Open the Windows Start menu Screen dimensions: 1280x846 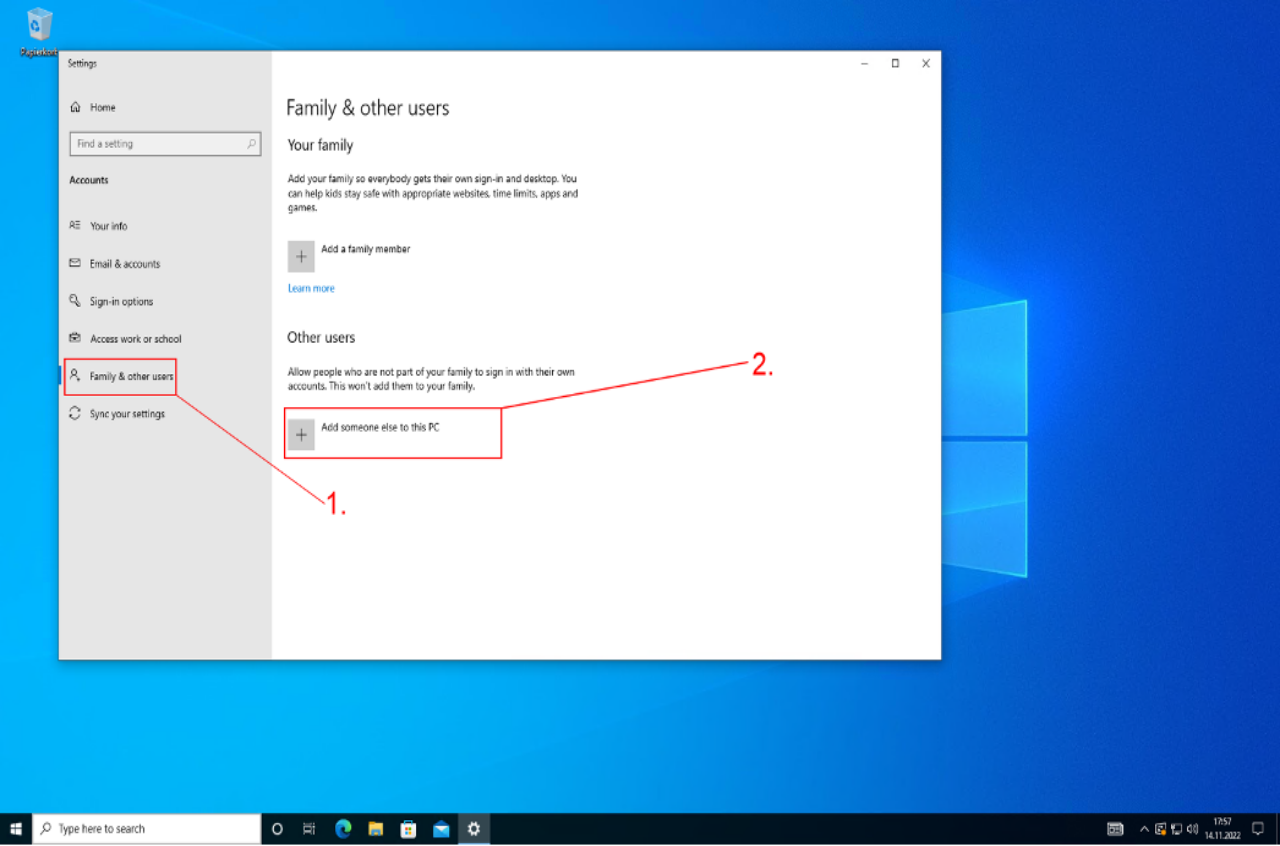pyautogui.click(x=16, y=829)
